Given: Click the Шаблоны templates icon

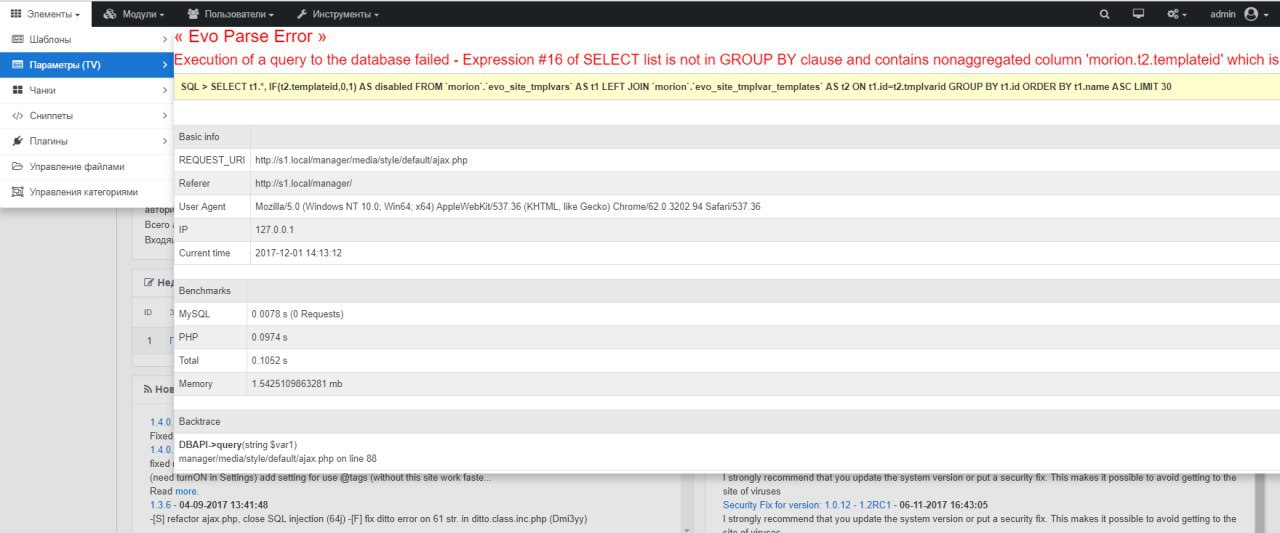Looking at the screenshot, I should (17, 39).
